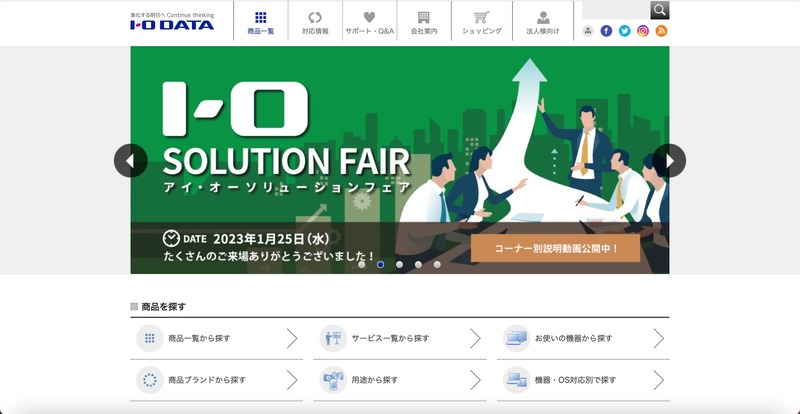Focus the header search input field
The image size is (800, 414).
pyautogui.click(x=616, y=10)
